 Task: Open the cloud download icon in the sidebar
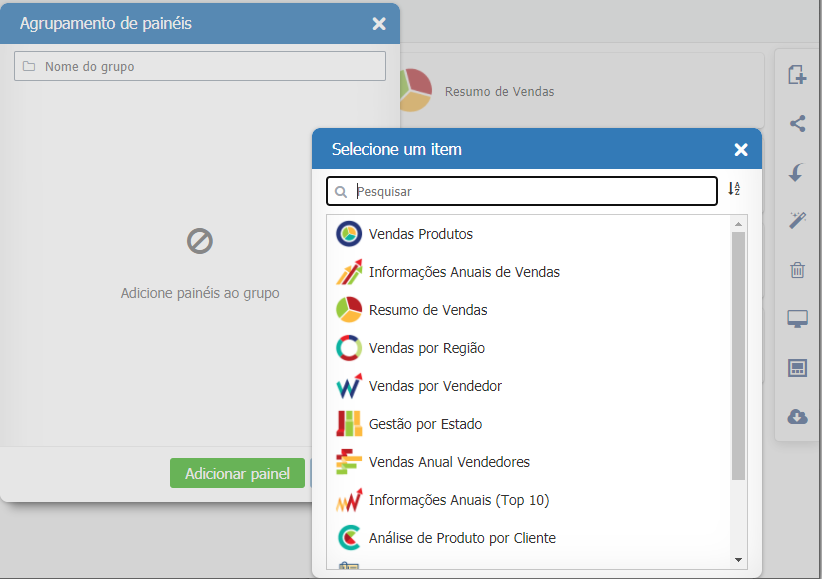797,417
